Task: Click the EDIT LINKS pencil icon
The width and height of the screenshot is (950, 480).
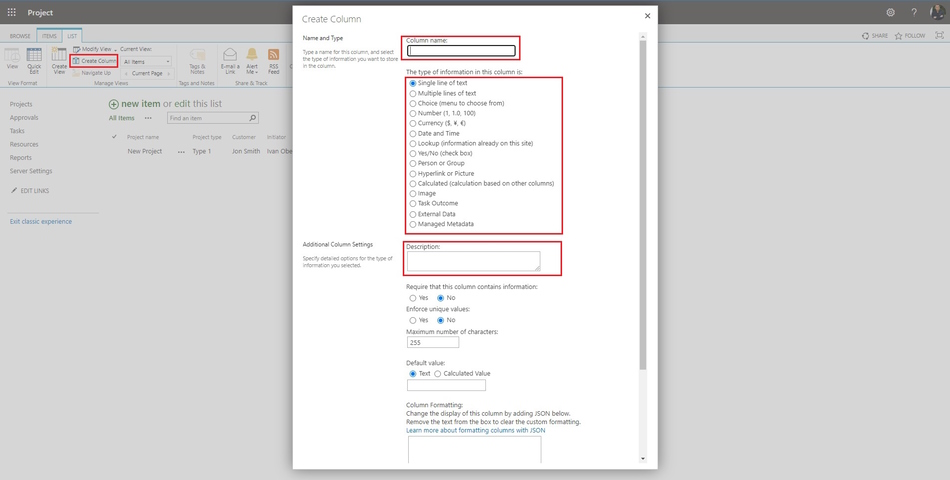Action: [x=15, y=190]
